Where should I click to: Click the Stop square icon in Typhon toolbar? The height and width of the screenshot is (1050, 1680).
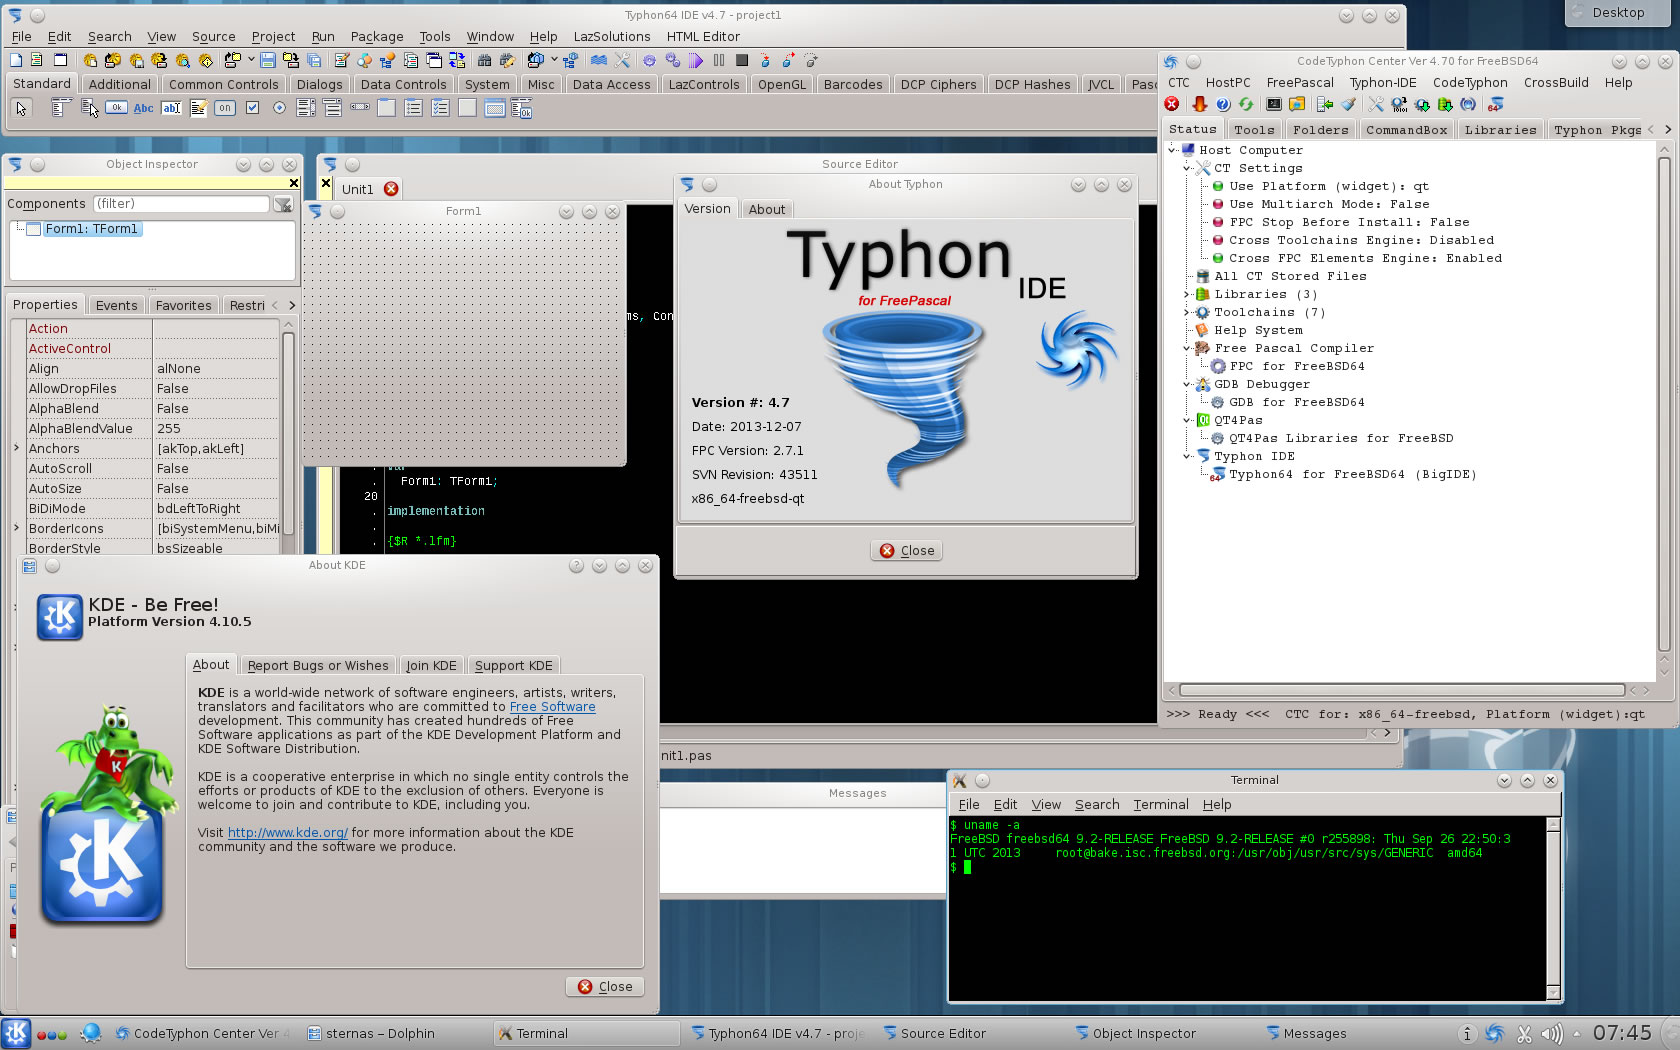pyautogui.click(x=742, y=60)
